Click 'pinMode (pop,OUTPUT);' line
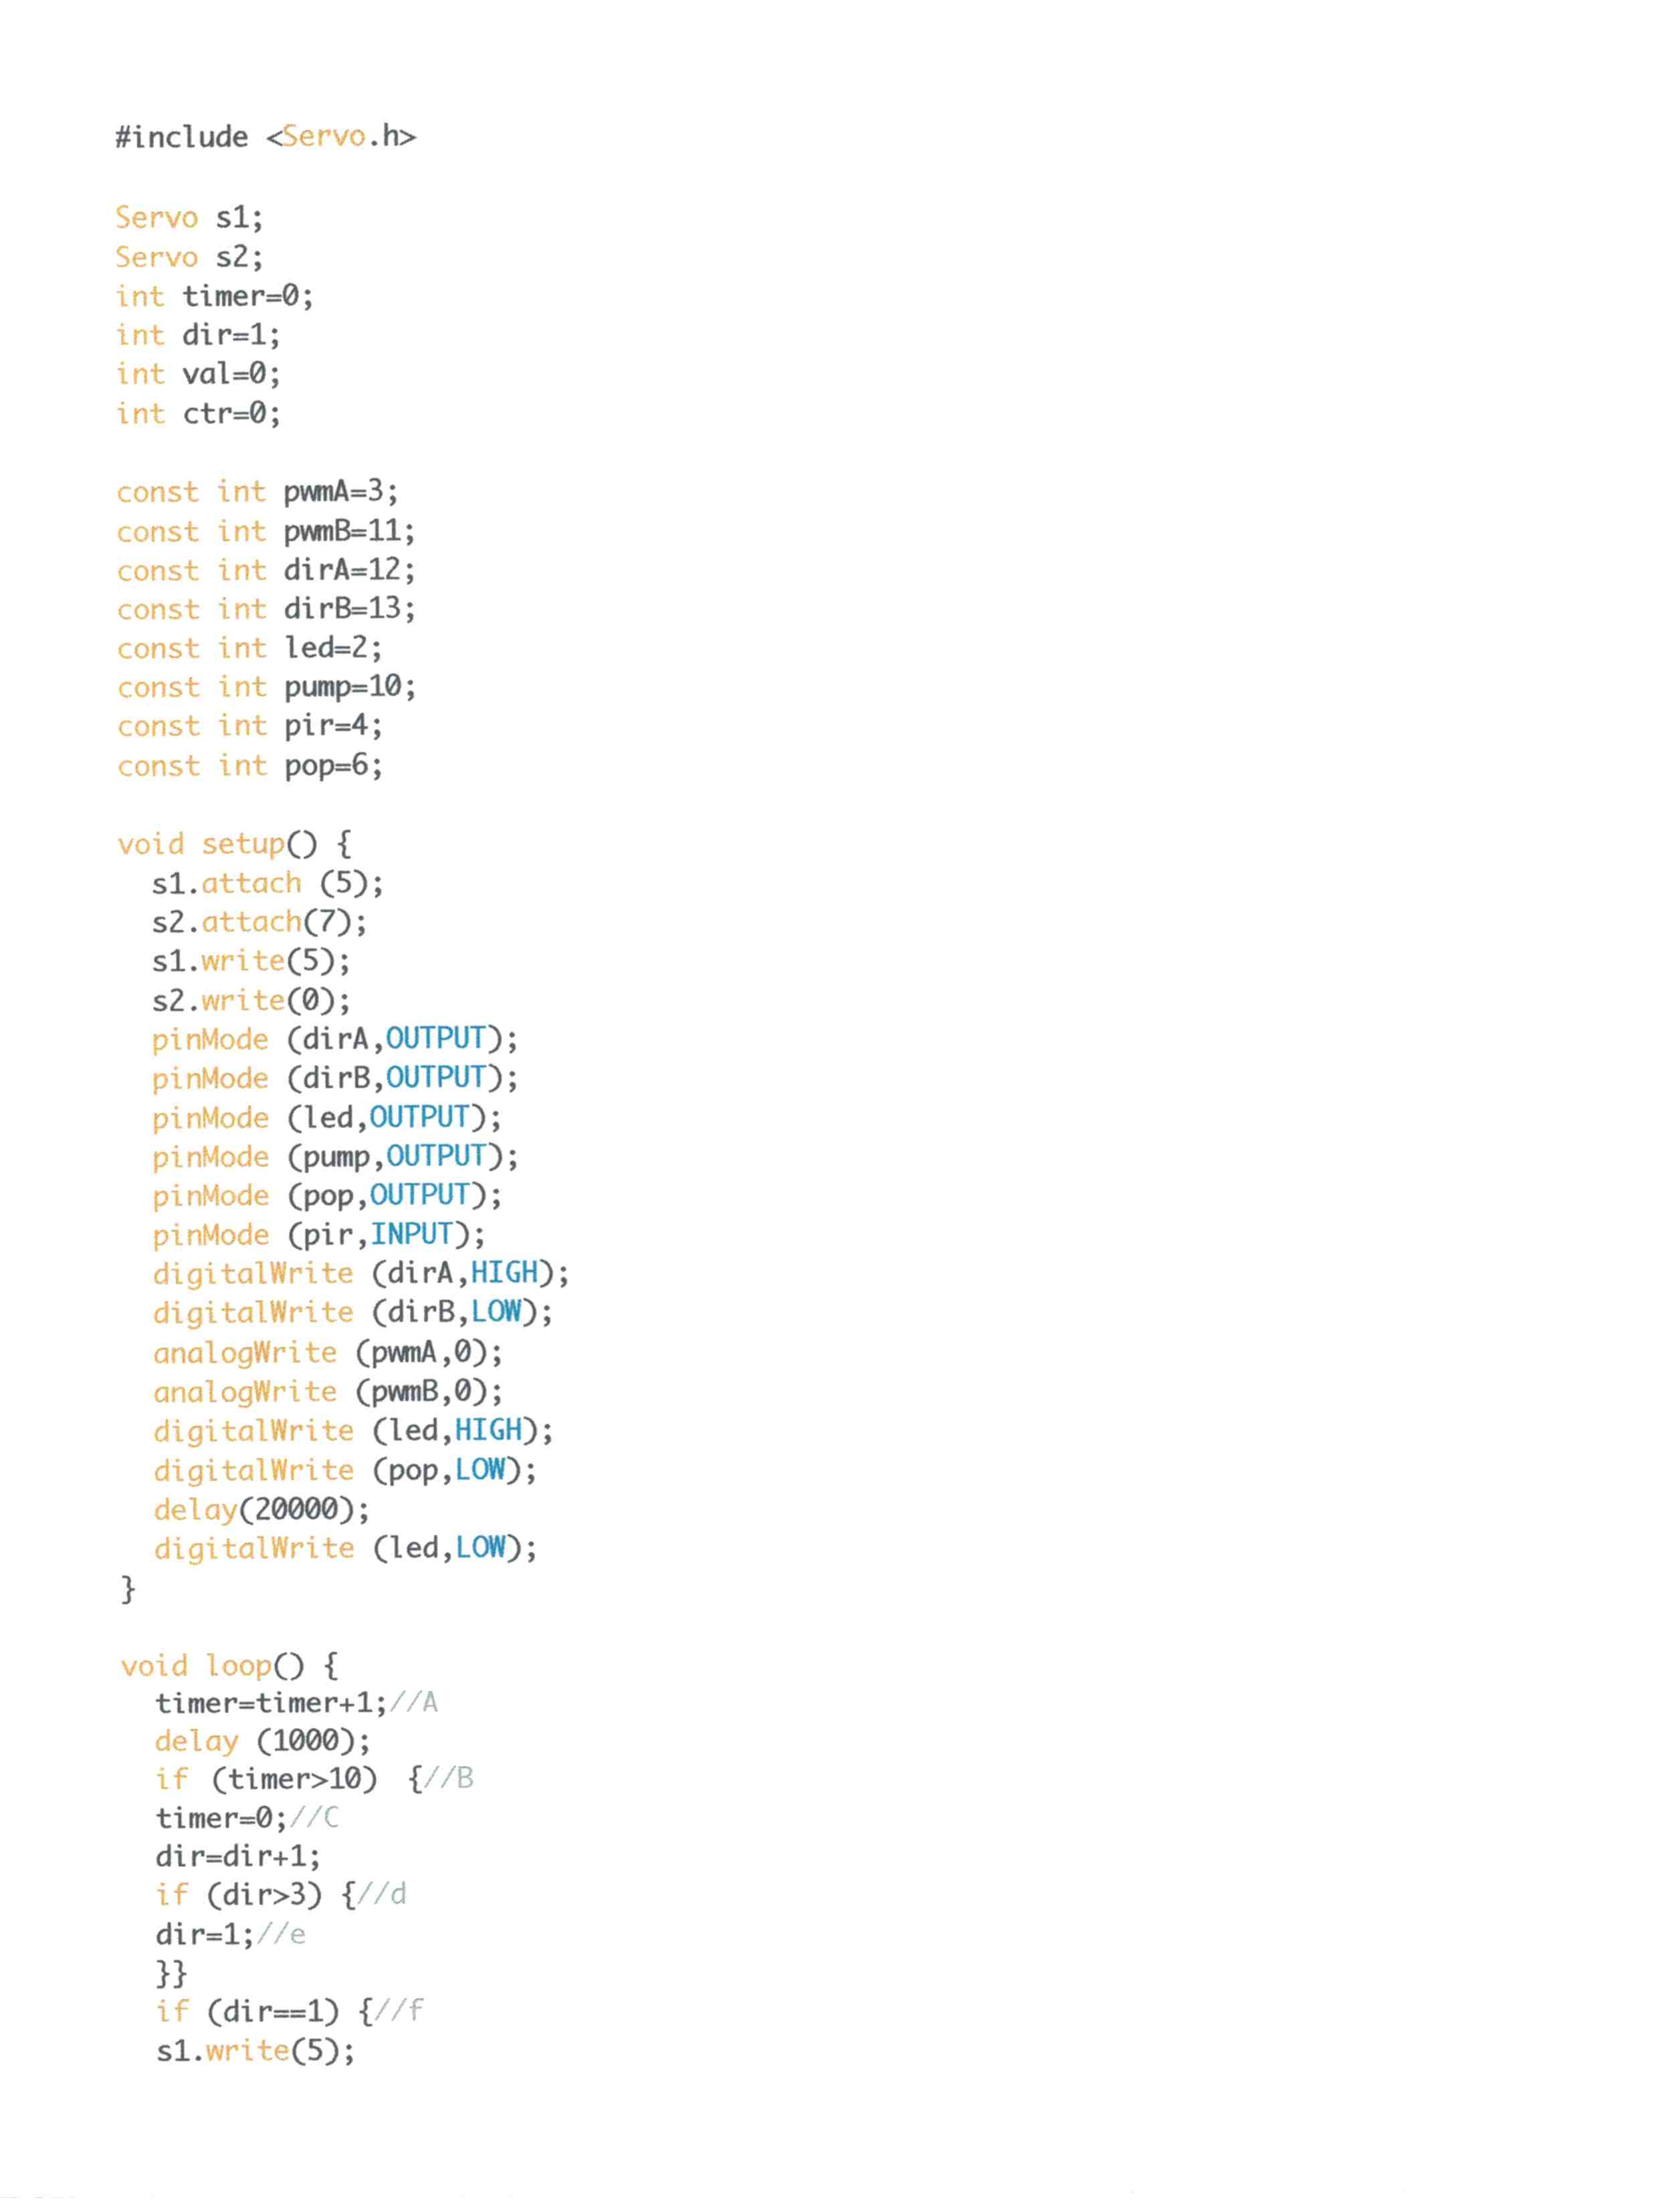The image size is (1680, 2200). pos(327,1197)
